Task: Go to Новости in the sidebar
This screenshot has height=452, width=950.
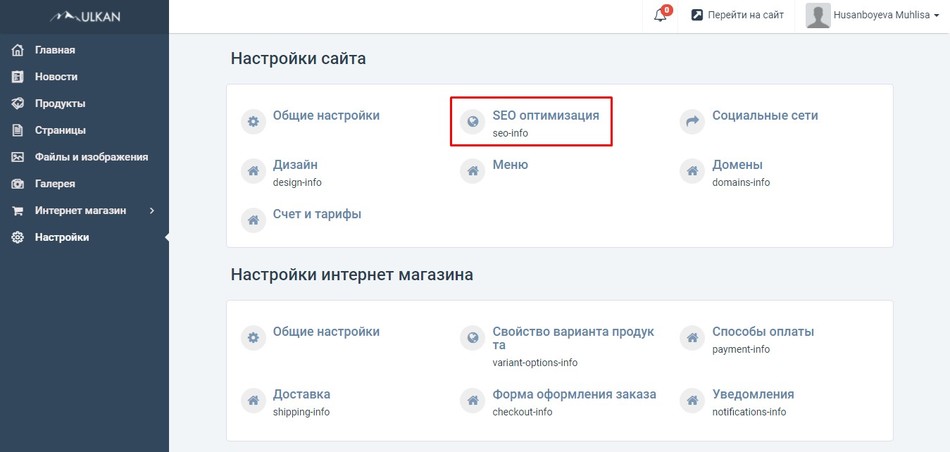Action: (x=56, y=77)
